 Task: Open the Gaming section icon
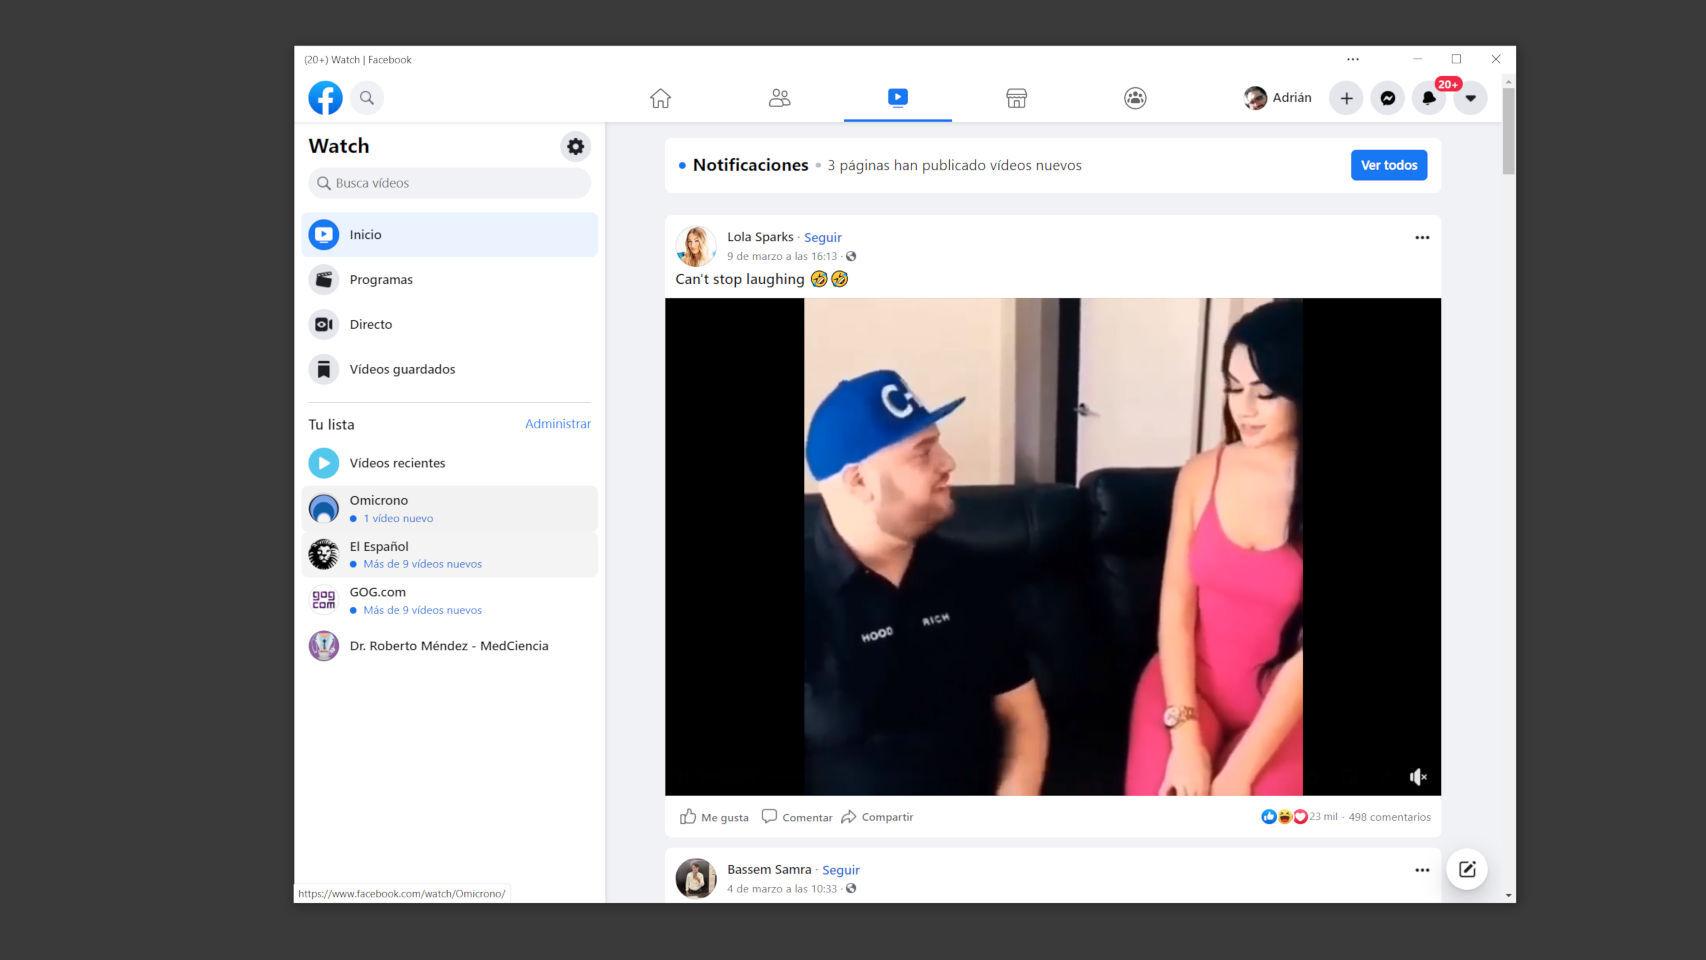point(1135,98)
